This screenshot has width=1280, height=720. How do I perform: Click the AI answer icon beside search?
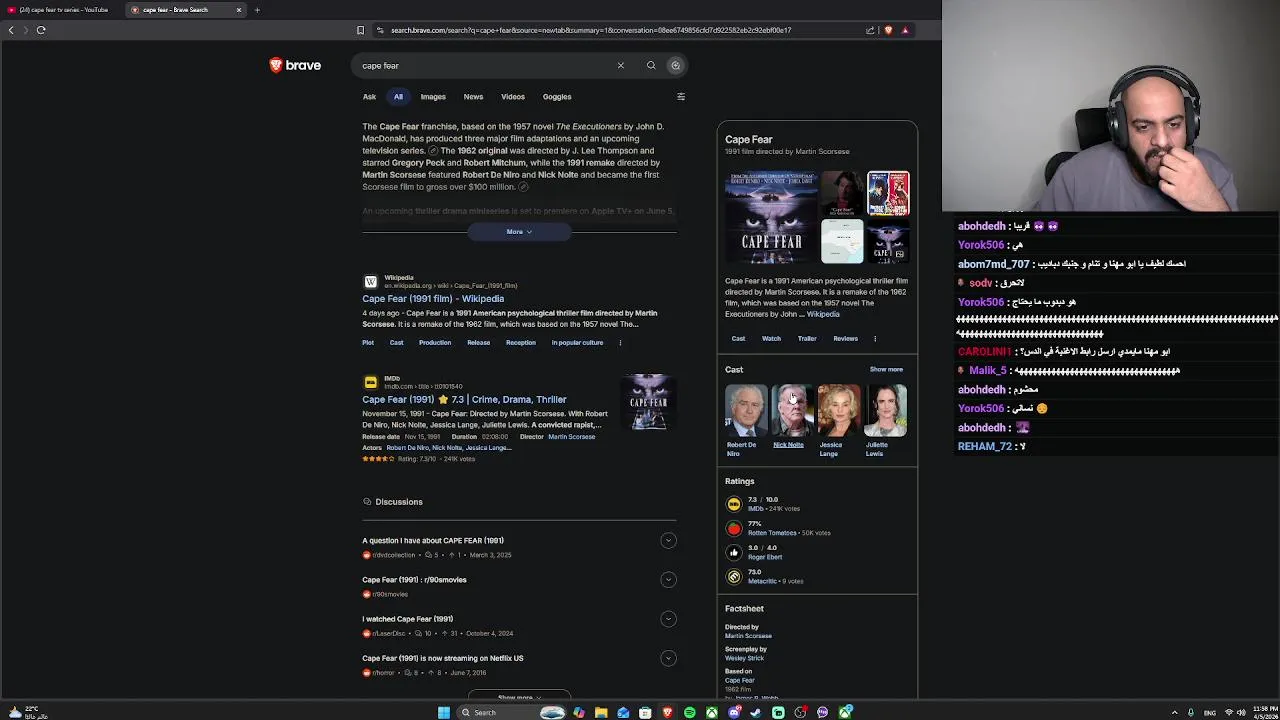pos(675,65)
